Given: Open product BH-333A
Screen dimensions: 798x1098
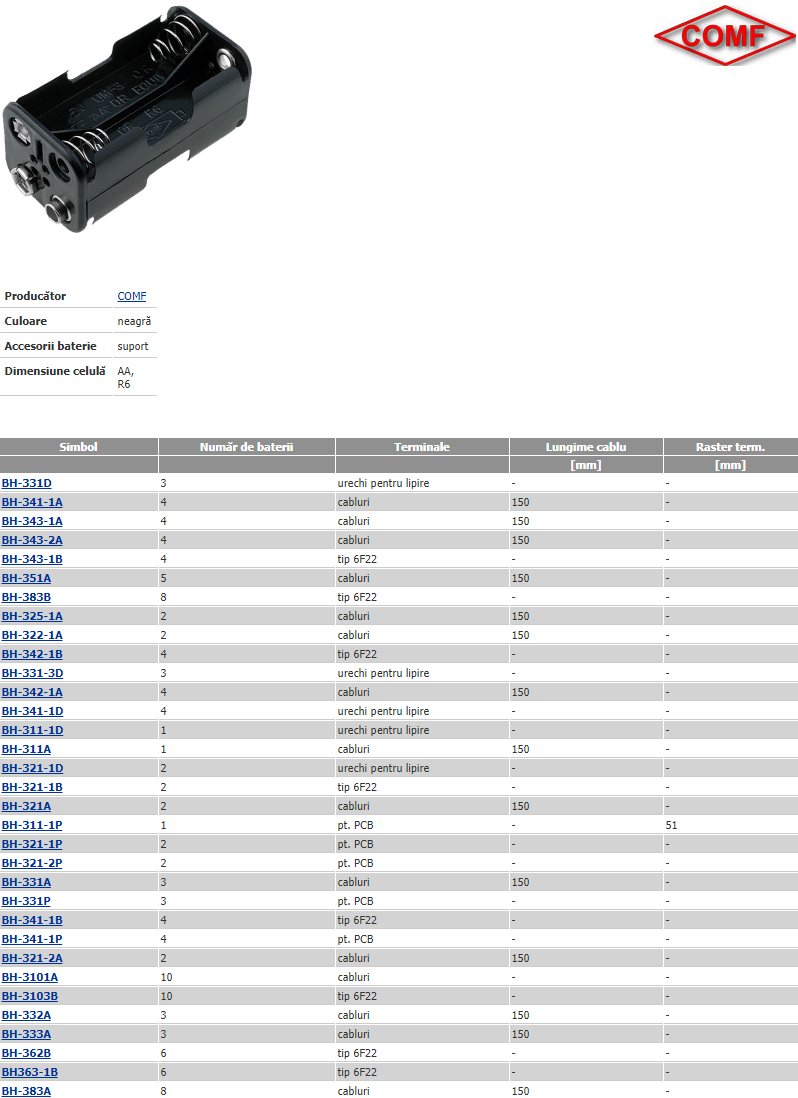Looking at the screenshot, I should pyautogui.click(x=27, y=1034).
